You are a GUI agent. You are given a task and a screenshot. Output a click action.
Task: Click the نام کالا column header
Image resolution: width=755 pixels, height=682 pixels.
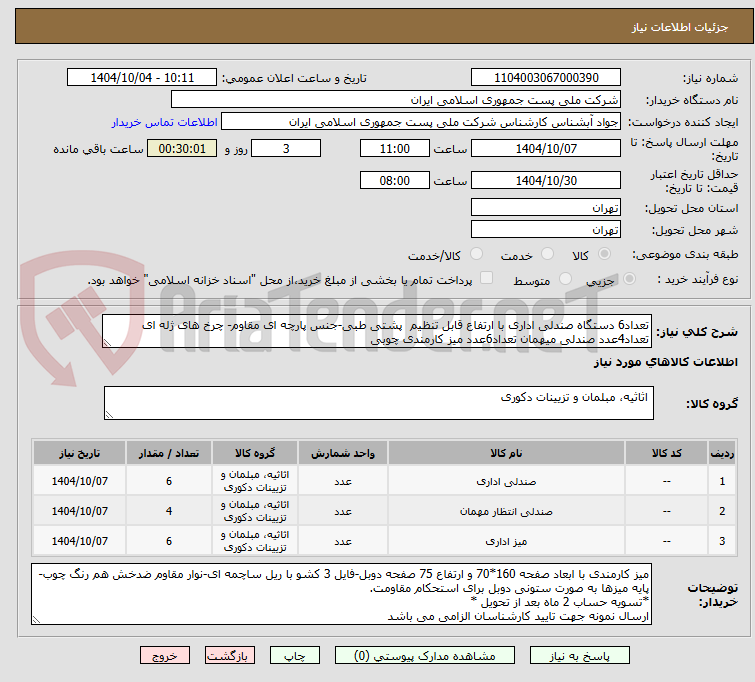coord(506,453)
